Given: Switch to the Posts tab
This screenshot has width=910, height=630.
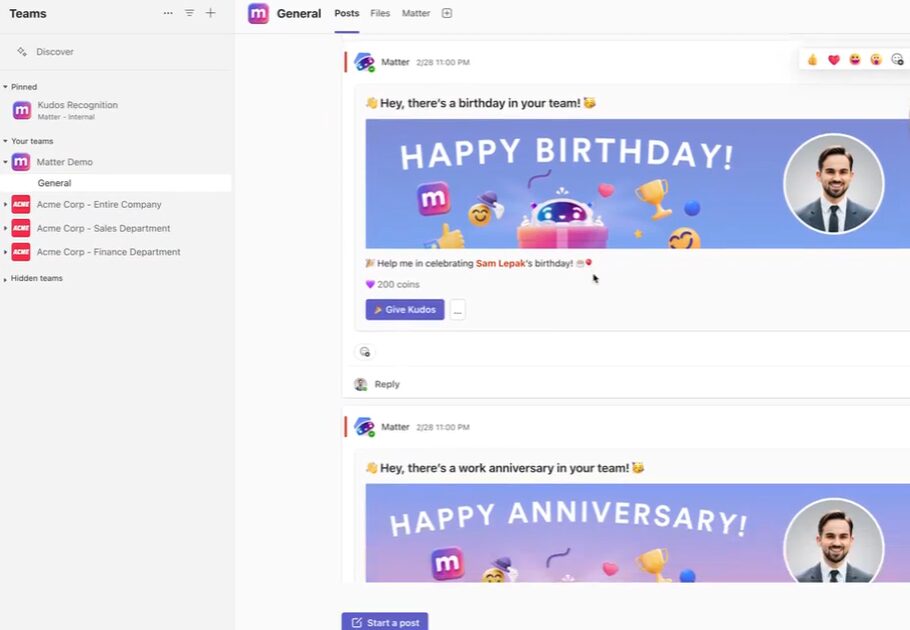Looking at the screenshot, I should [346, 13].
